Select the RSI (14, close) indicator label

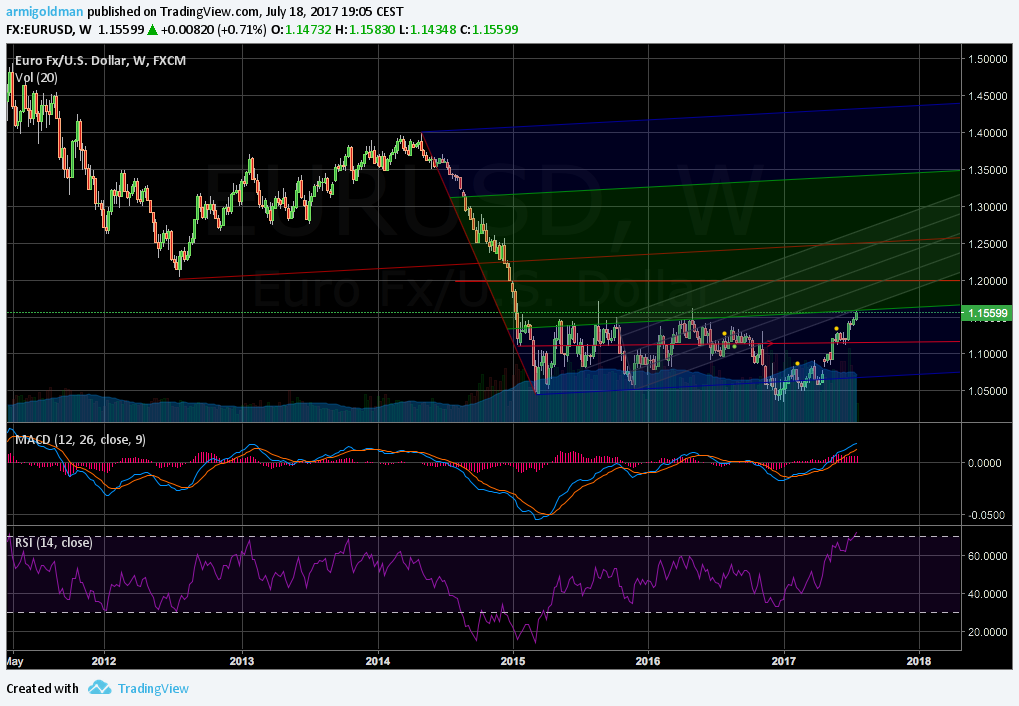click(53, 542)
